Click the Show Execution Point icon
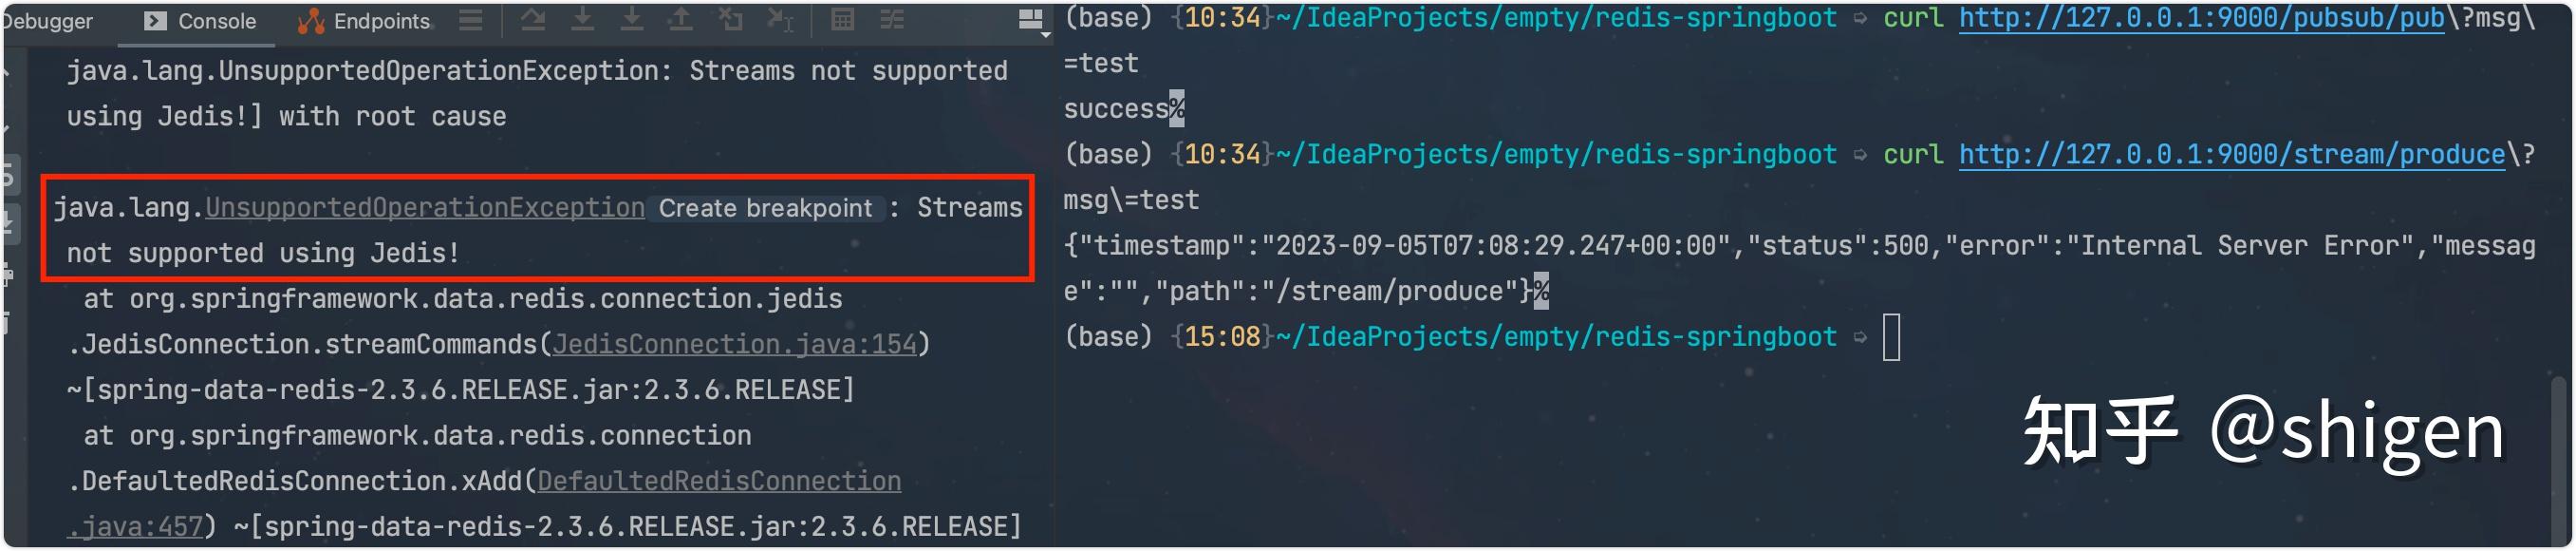 click(x=470, y=20)
